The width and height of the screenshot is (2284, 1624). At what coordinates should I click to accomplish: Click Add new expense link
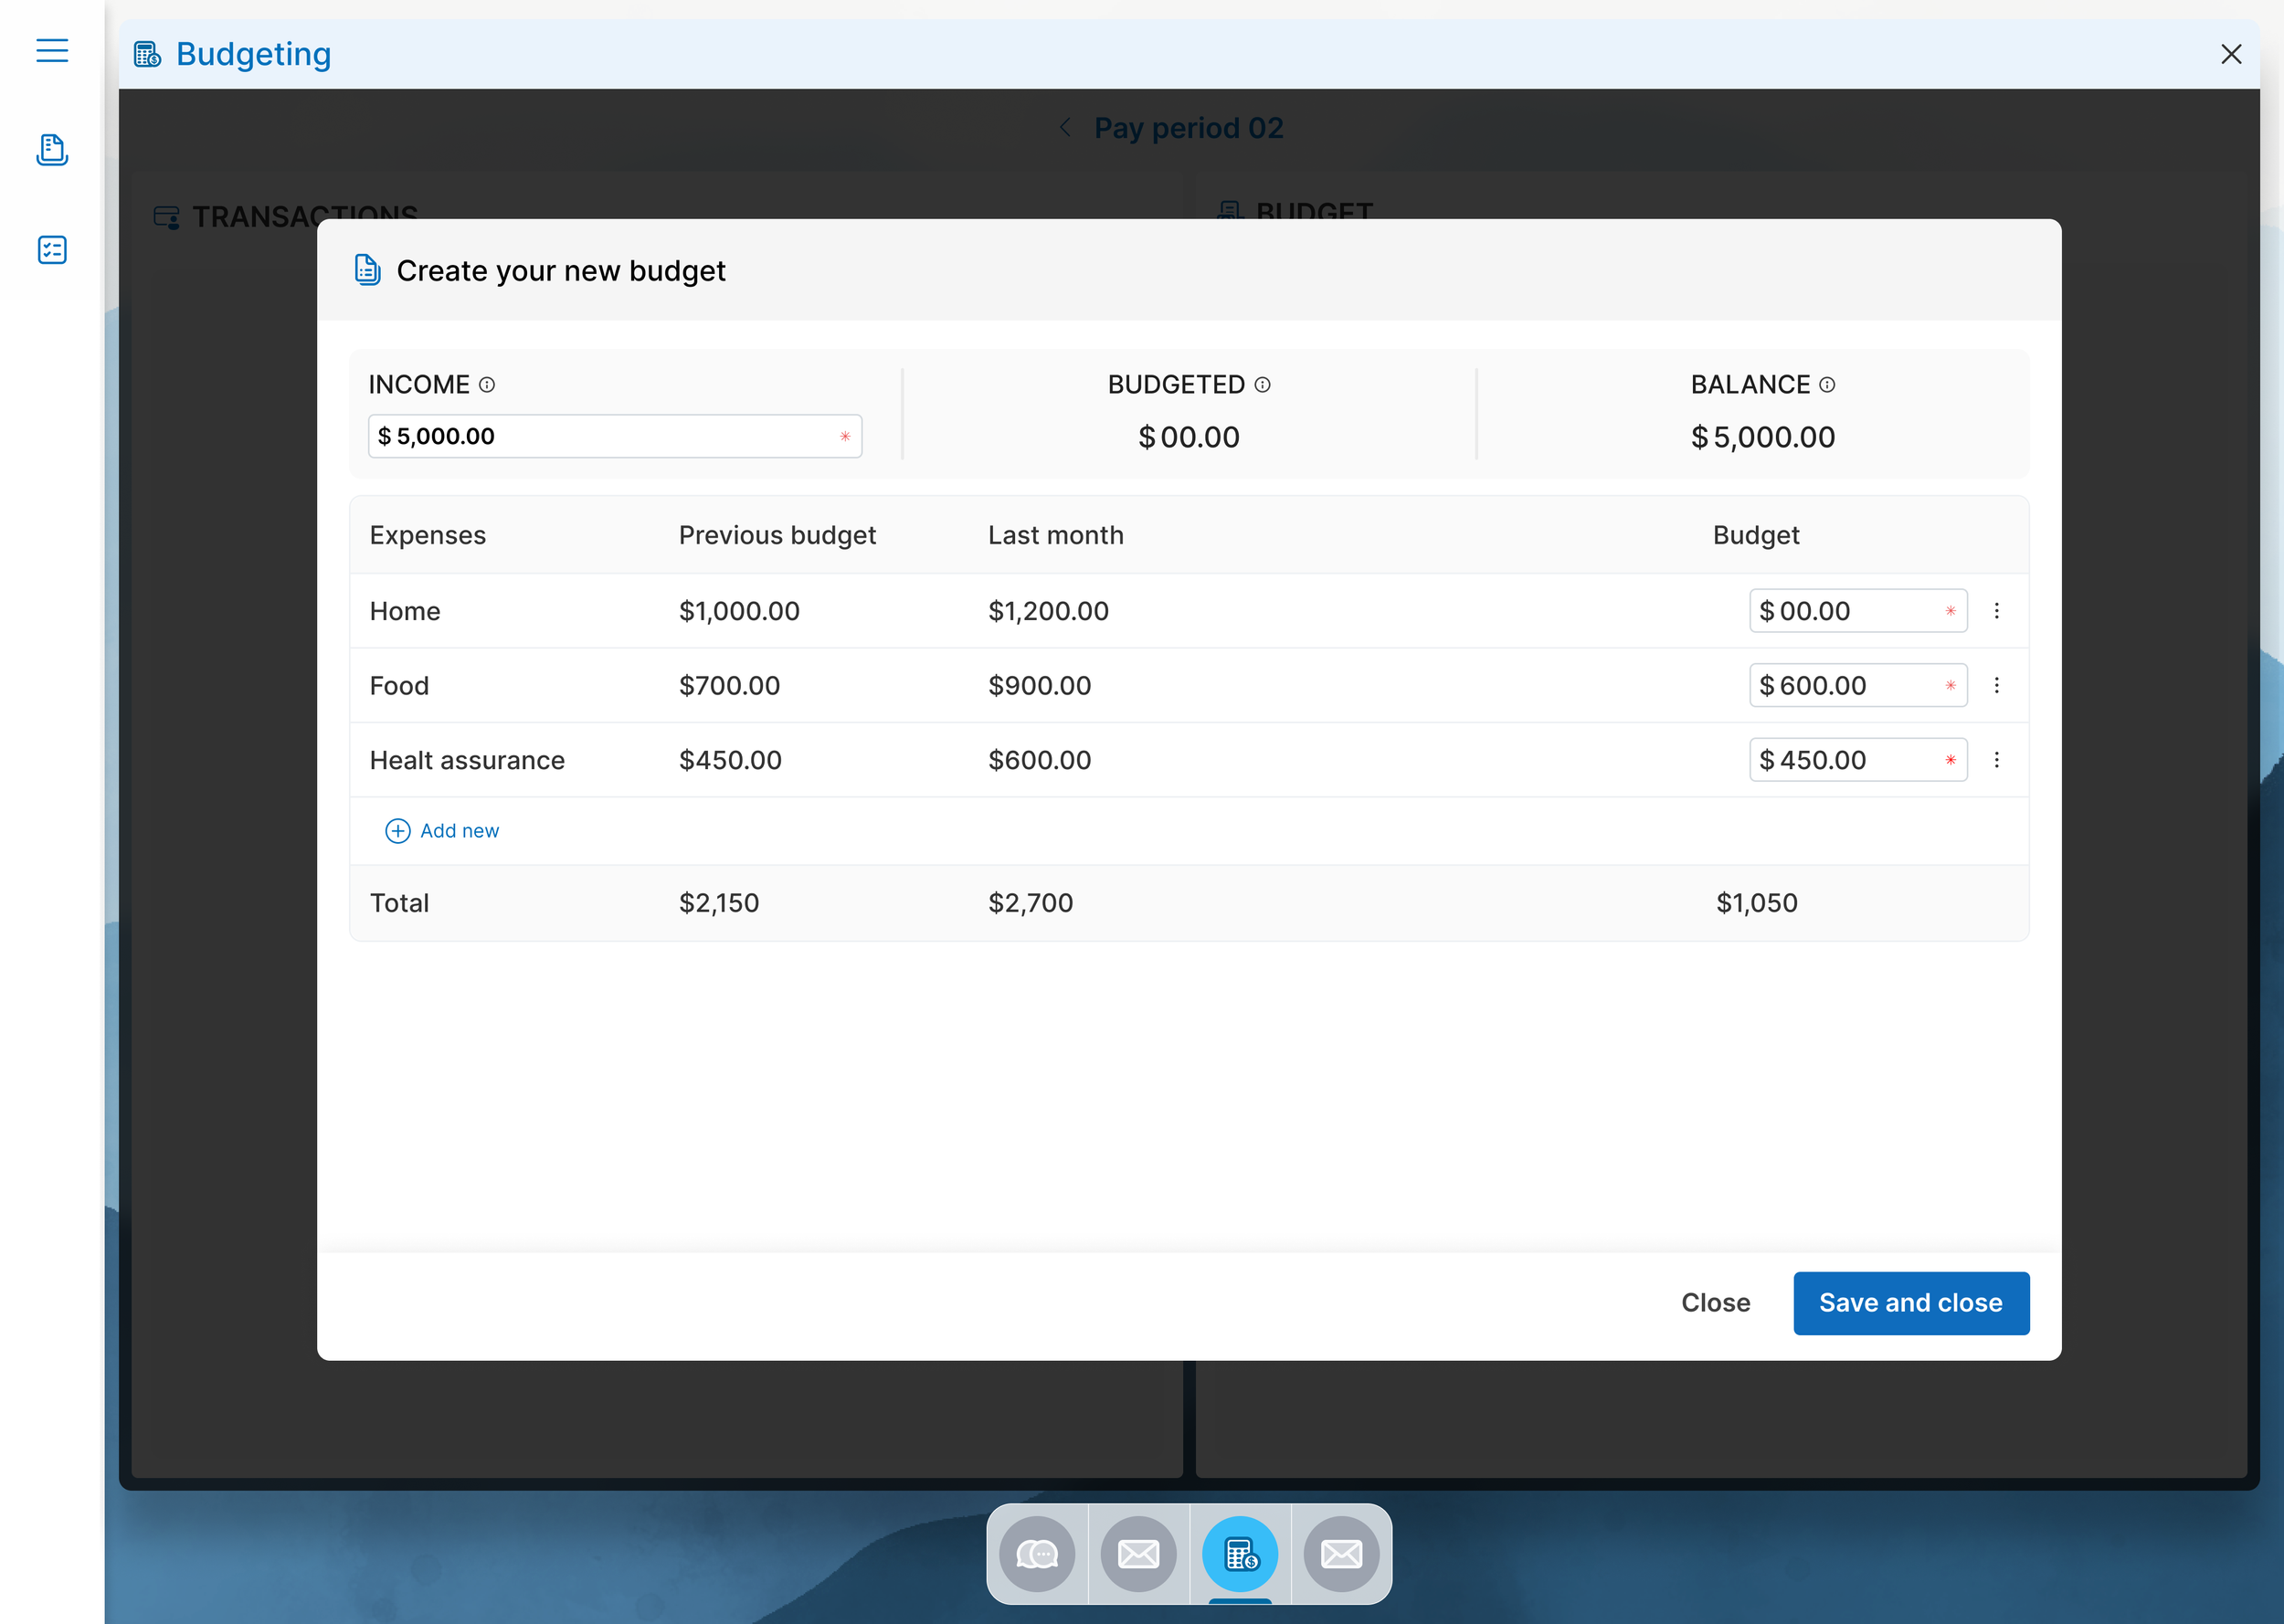pyautogui.click(x=442, y=831)
